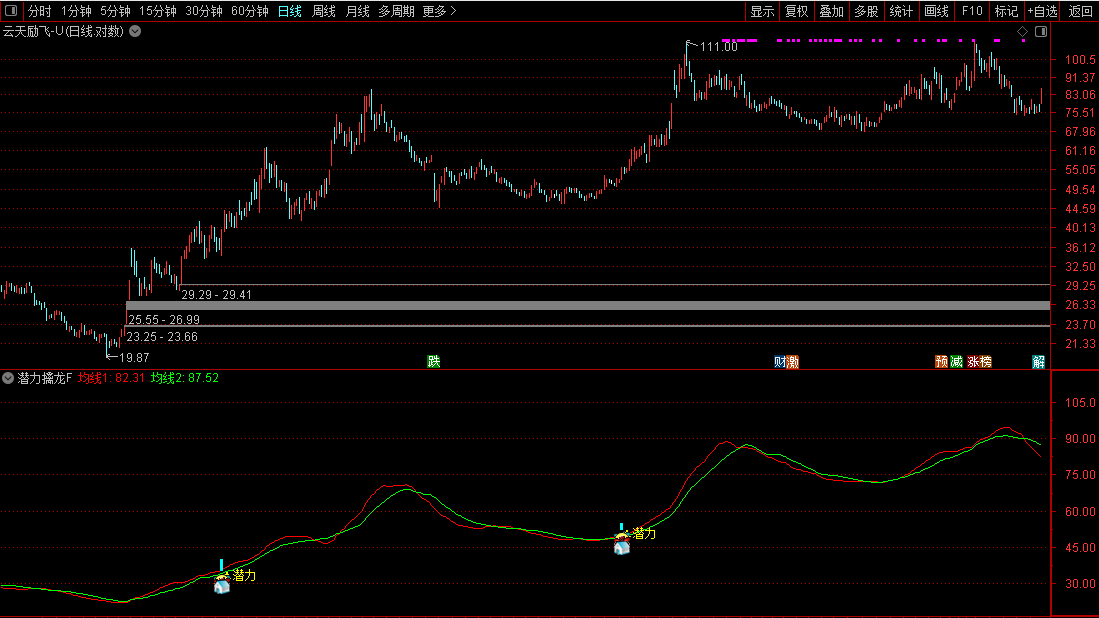The width and height of the screenshot is (1099, 618).
Task: Switch to 1分钟 period
Action: 76,11
